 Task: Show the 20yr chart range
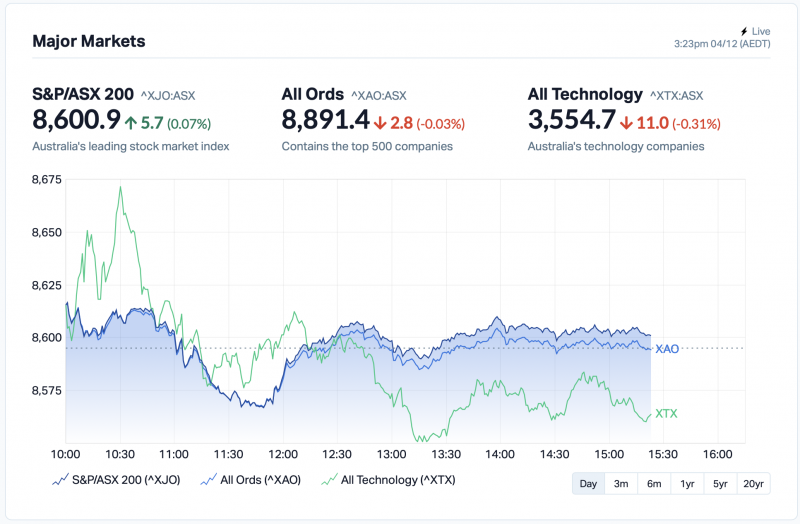pos(754,484)
